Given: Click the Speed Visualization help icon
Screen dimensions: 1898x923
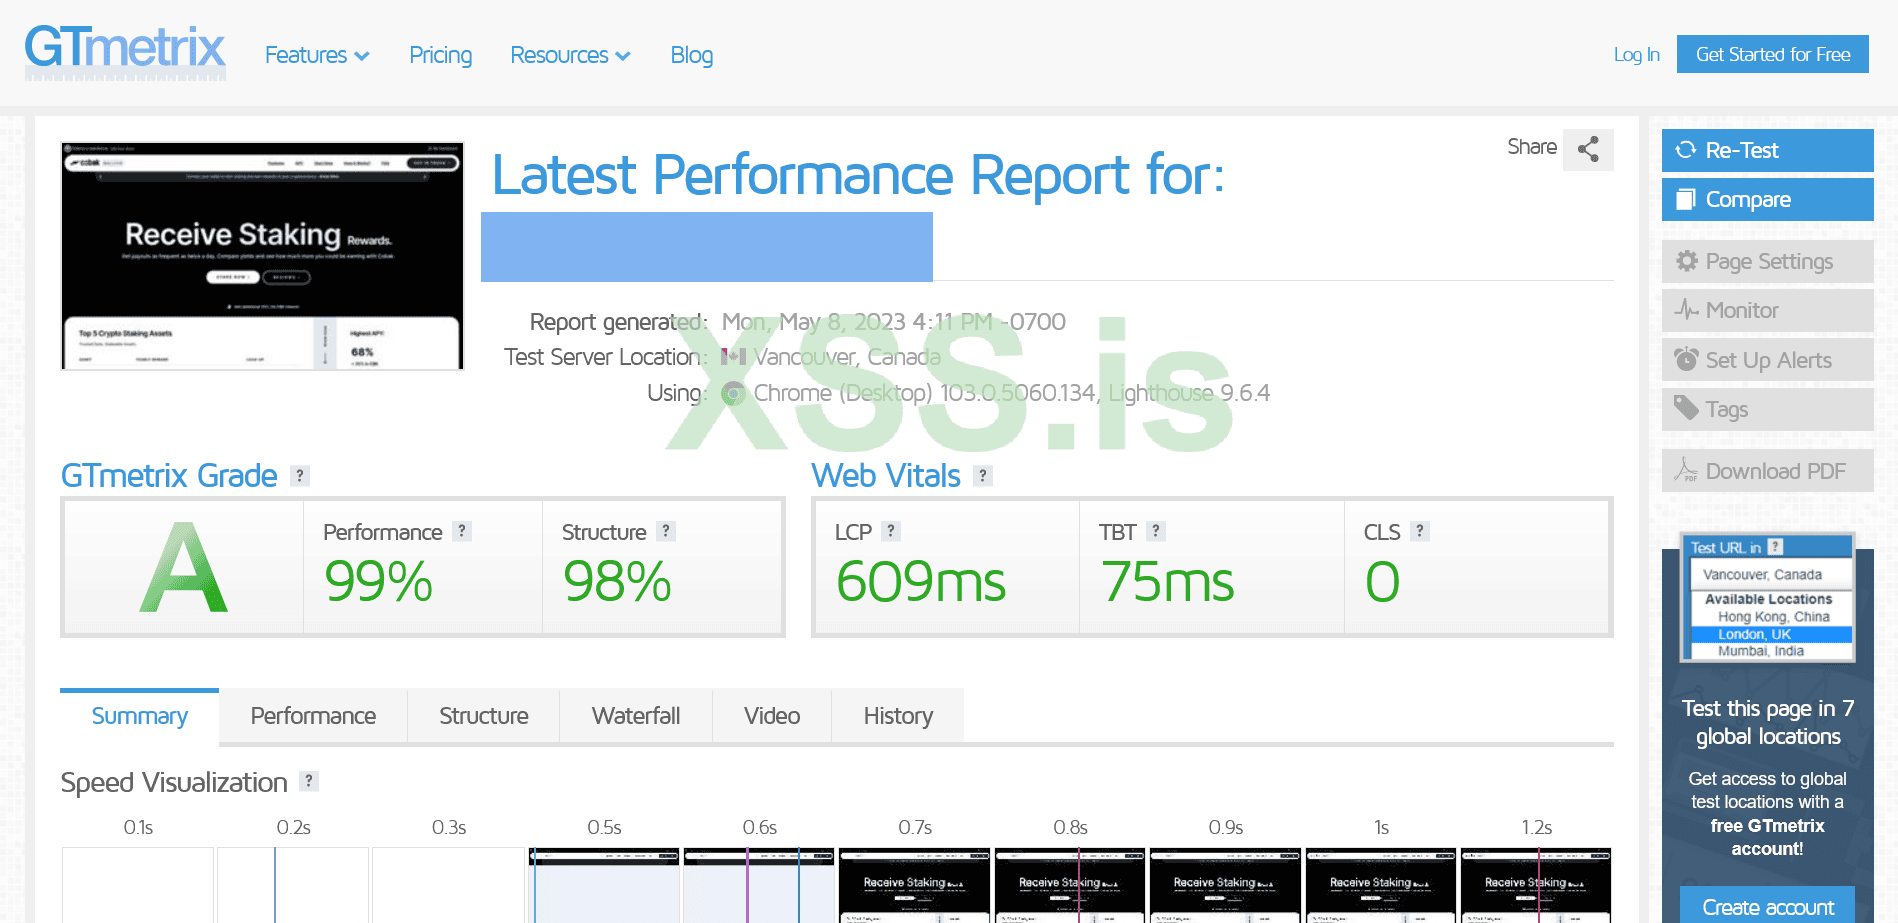Looking at the screenshot, I should (308, 782).
